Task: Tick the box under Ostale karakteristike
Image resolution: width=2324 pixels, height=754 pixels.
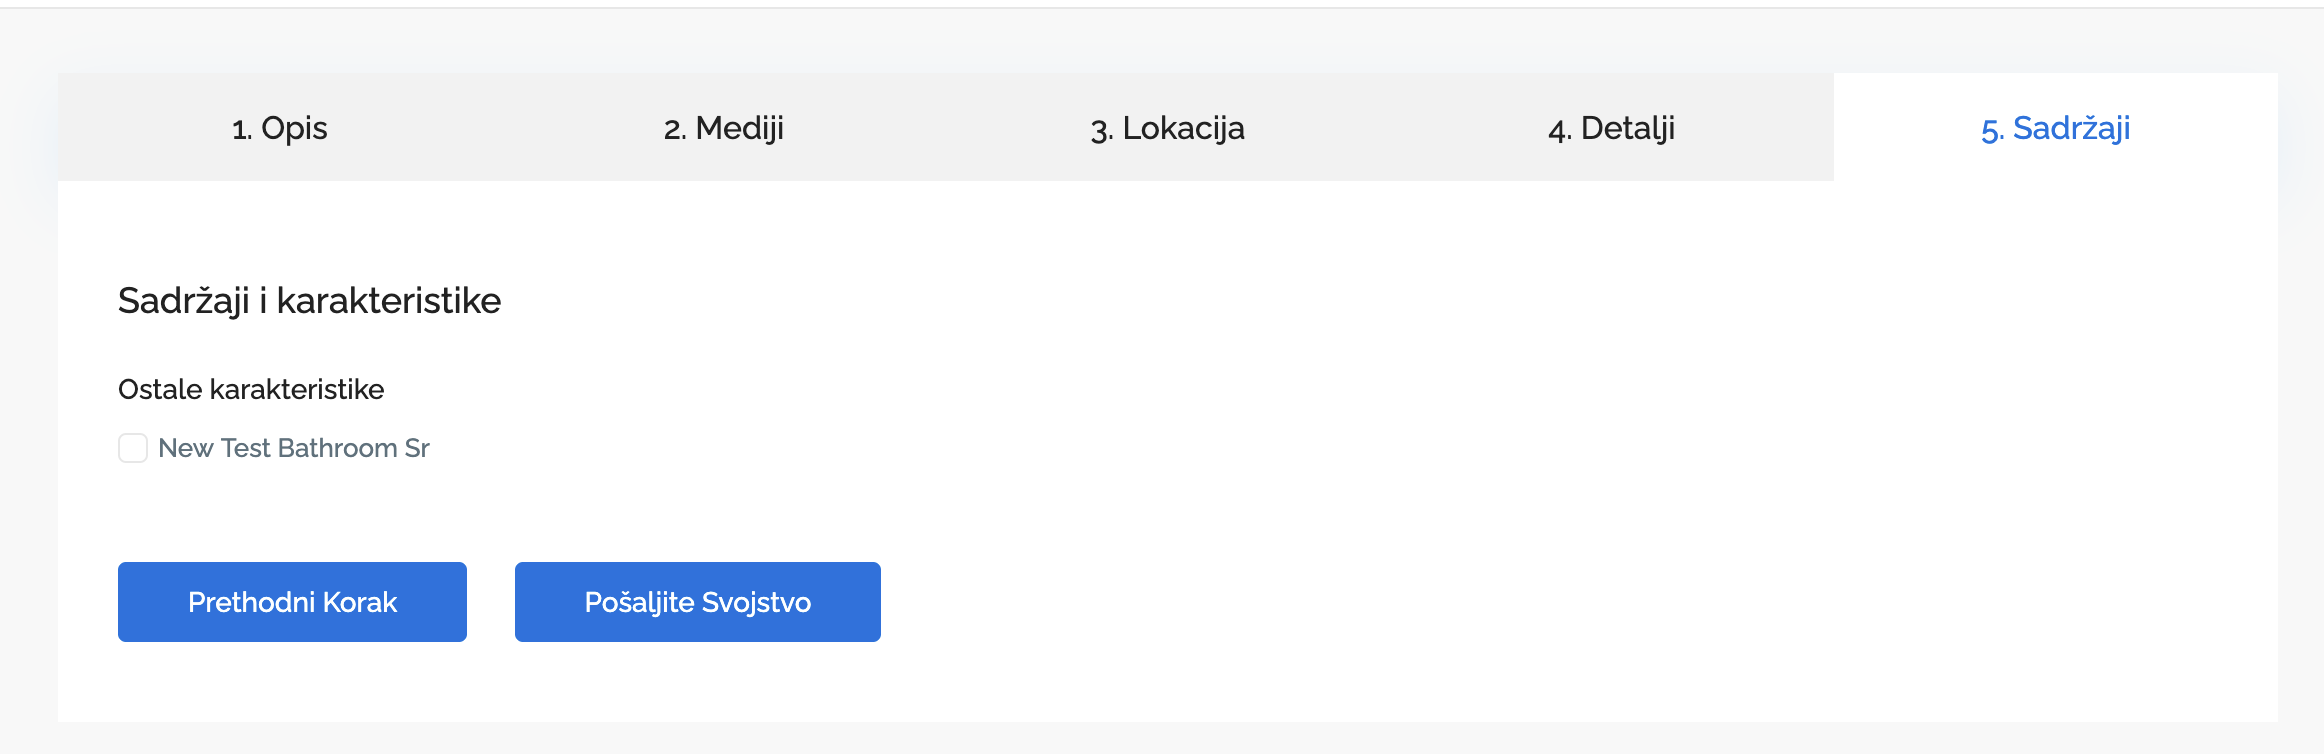Action: [x=133, y=448]
